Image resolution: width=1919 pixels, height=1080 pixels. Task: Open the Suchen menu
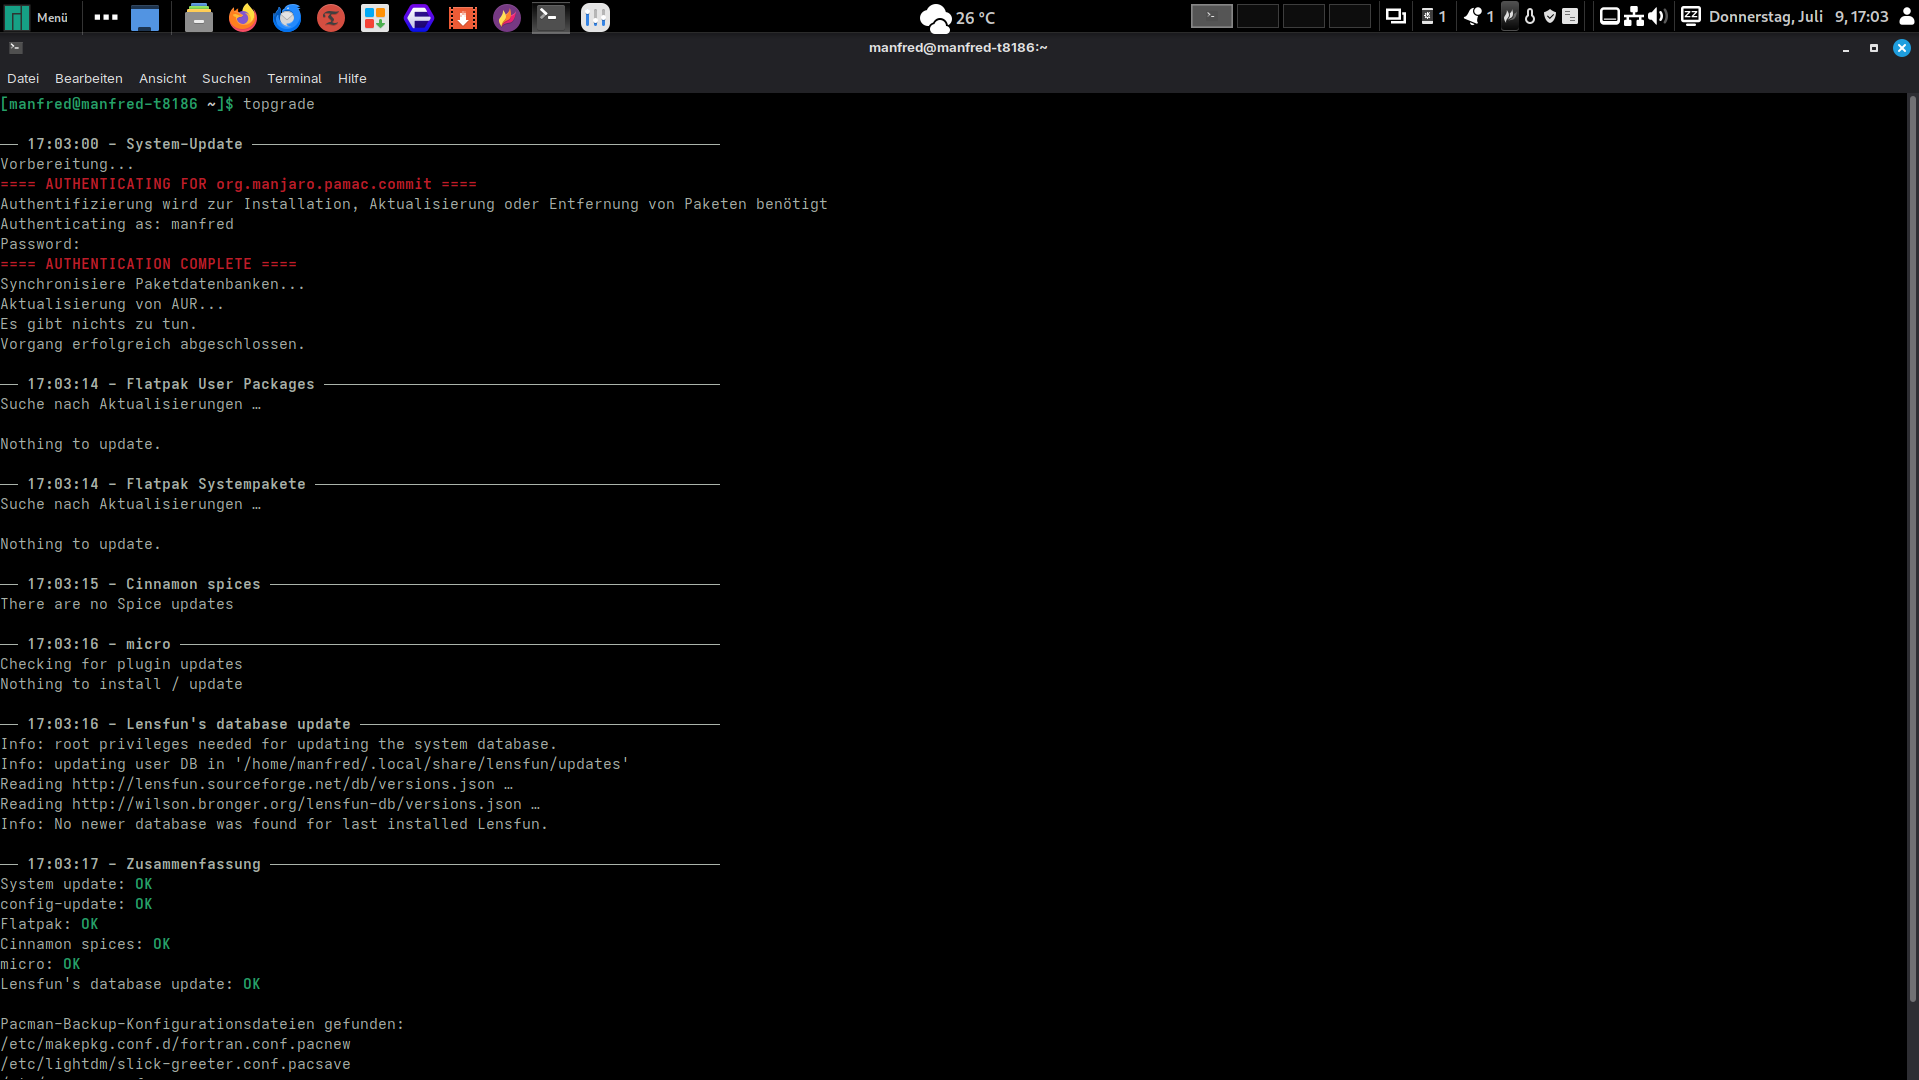pos(226,78)
